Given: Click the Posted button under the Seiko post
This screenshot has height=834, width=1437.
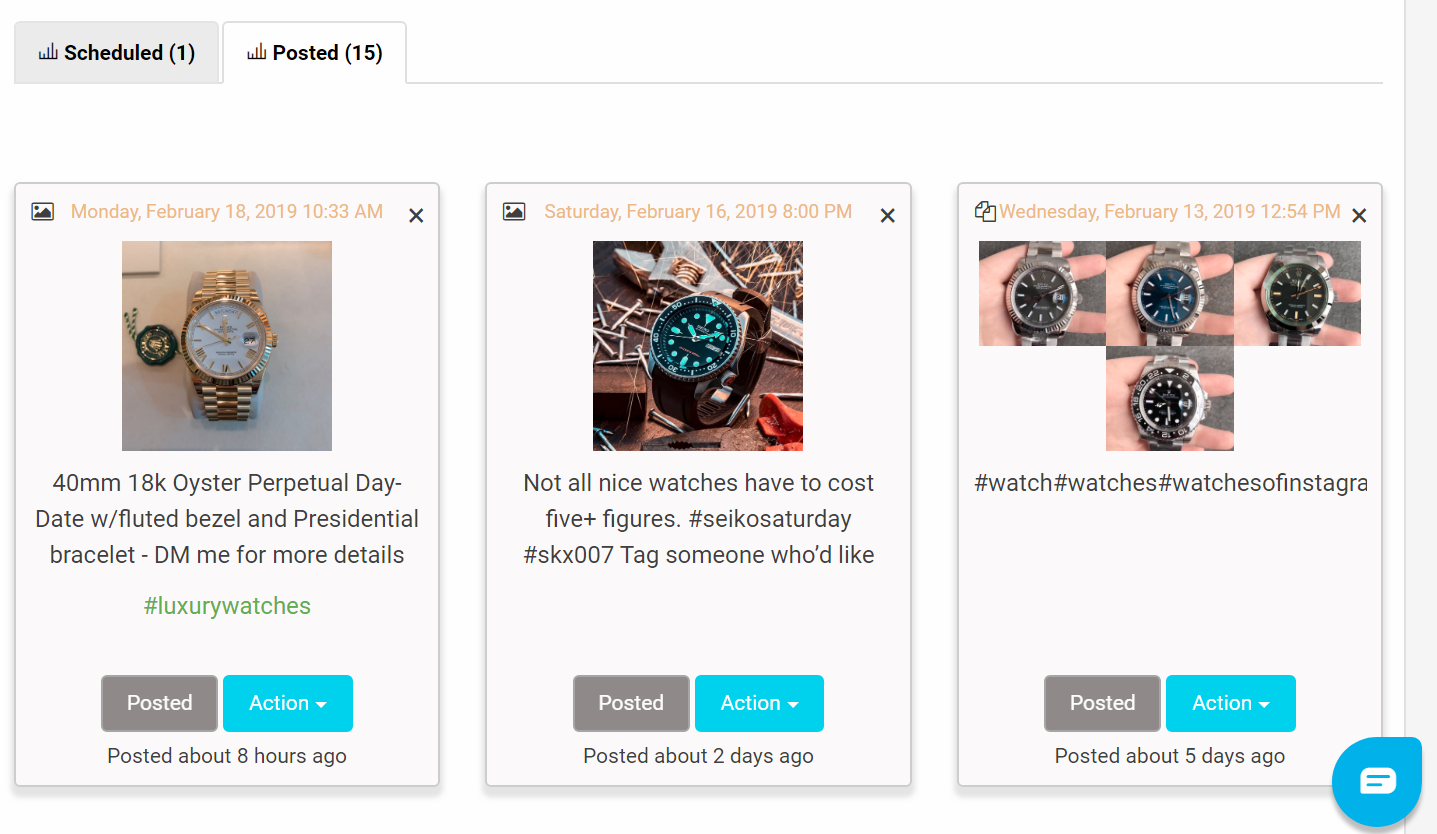Looking at the screenshot, I should click(631, 703).
